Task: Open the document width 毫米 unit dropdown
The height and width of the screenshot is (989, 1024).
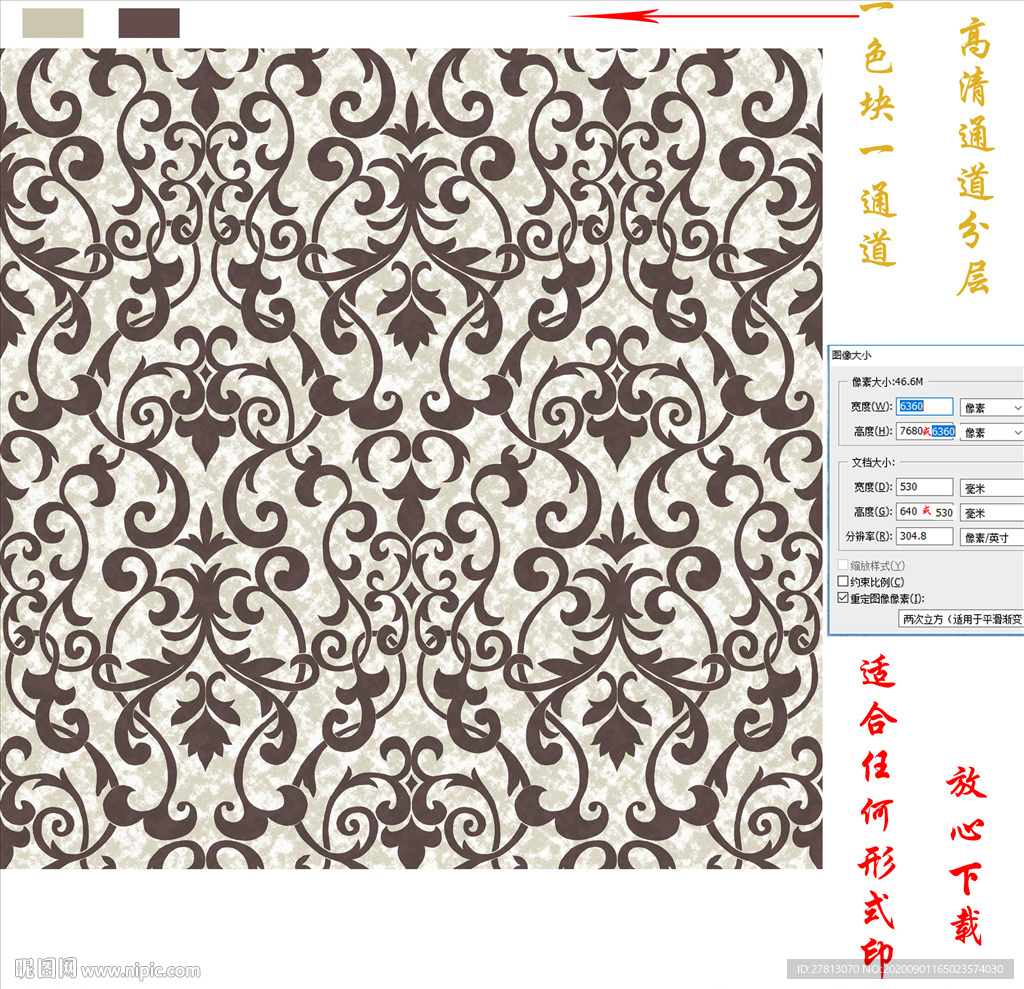Action: [991, 489]
